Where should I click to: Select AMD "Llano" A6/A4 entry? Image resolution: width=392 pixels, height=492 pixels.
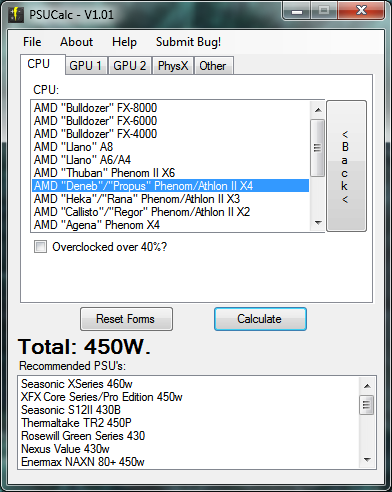pos(170,160)
